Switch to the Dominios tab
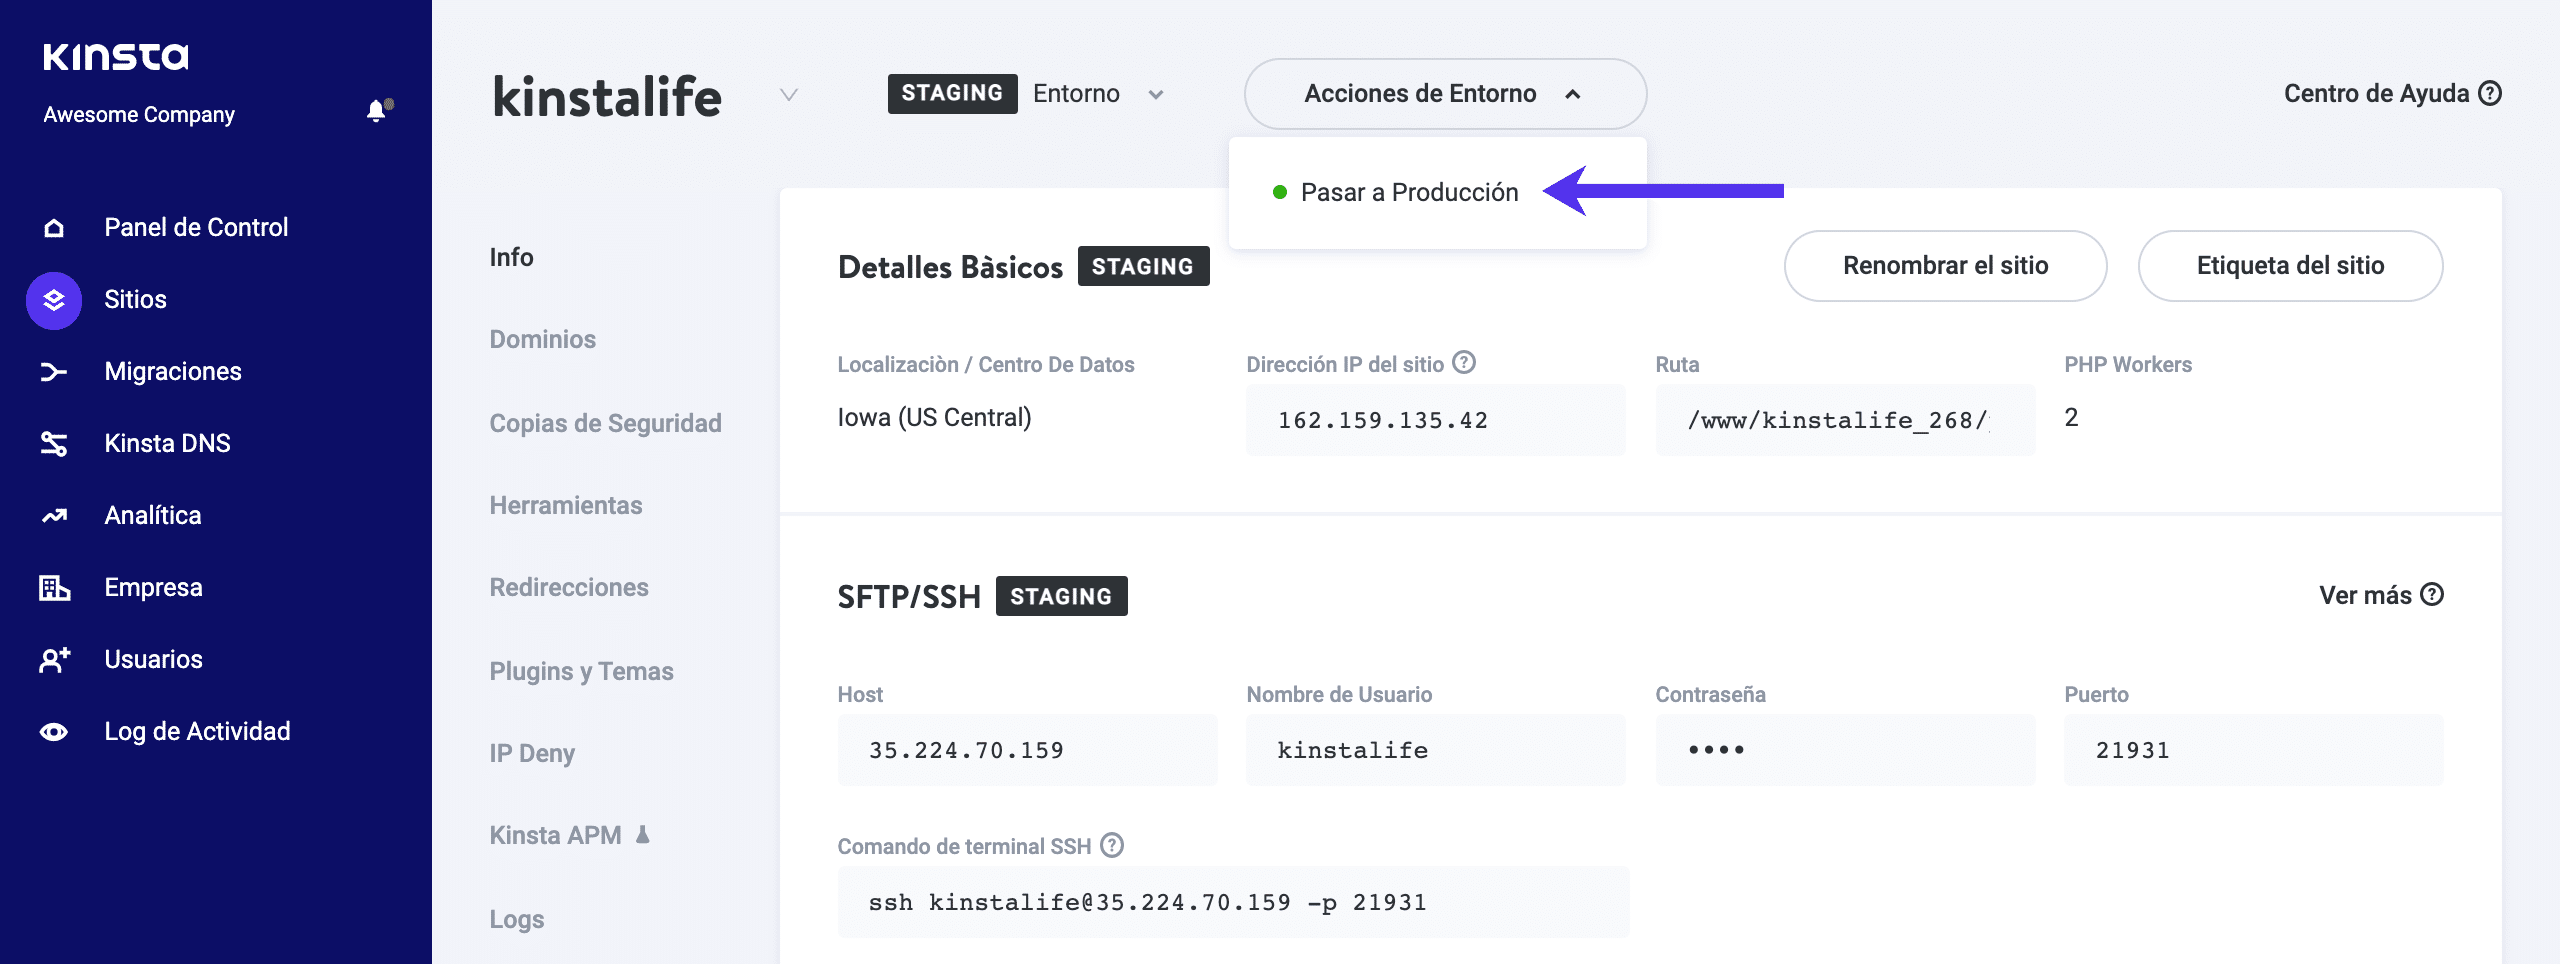 [542, 340]
